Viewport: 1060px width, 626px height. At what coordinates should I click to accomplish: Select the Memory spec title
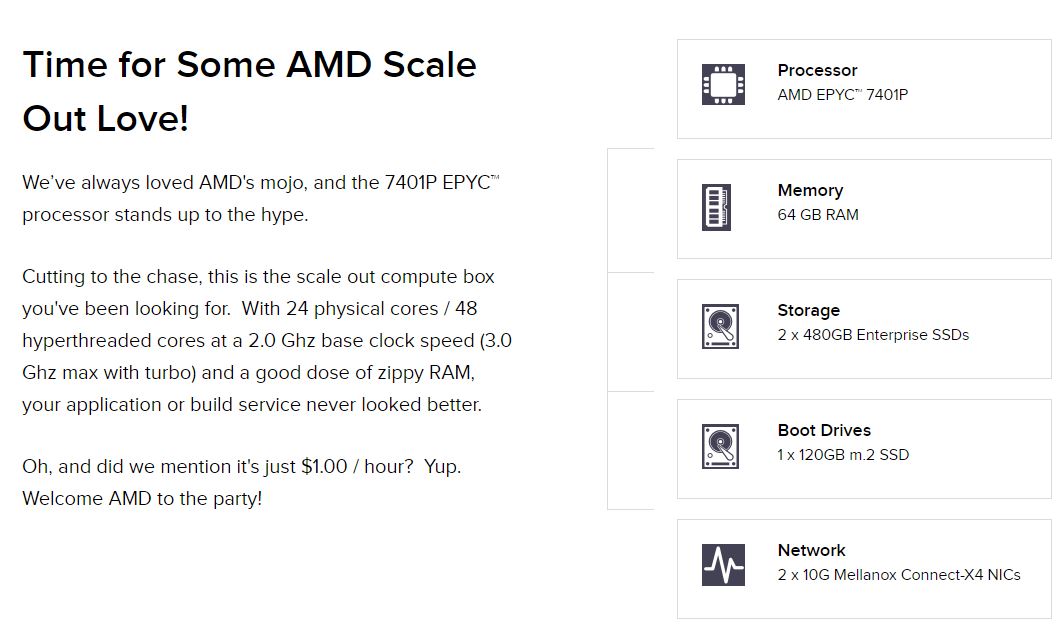(810, 190)
